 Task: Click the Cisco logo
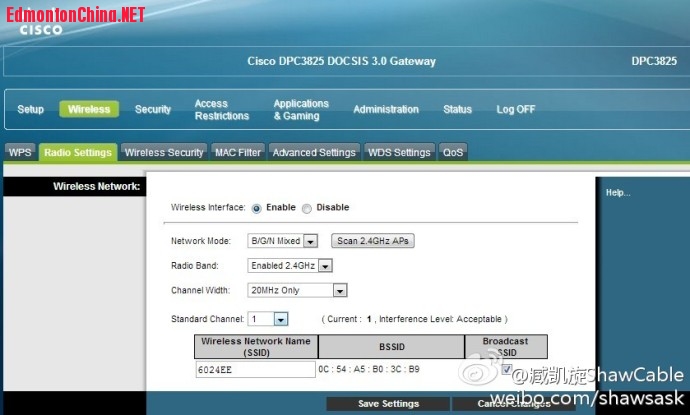tap(40, 30)
